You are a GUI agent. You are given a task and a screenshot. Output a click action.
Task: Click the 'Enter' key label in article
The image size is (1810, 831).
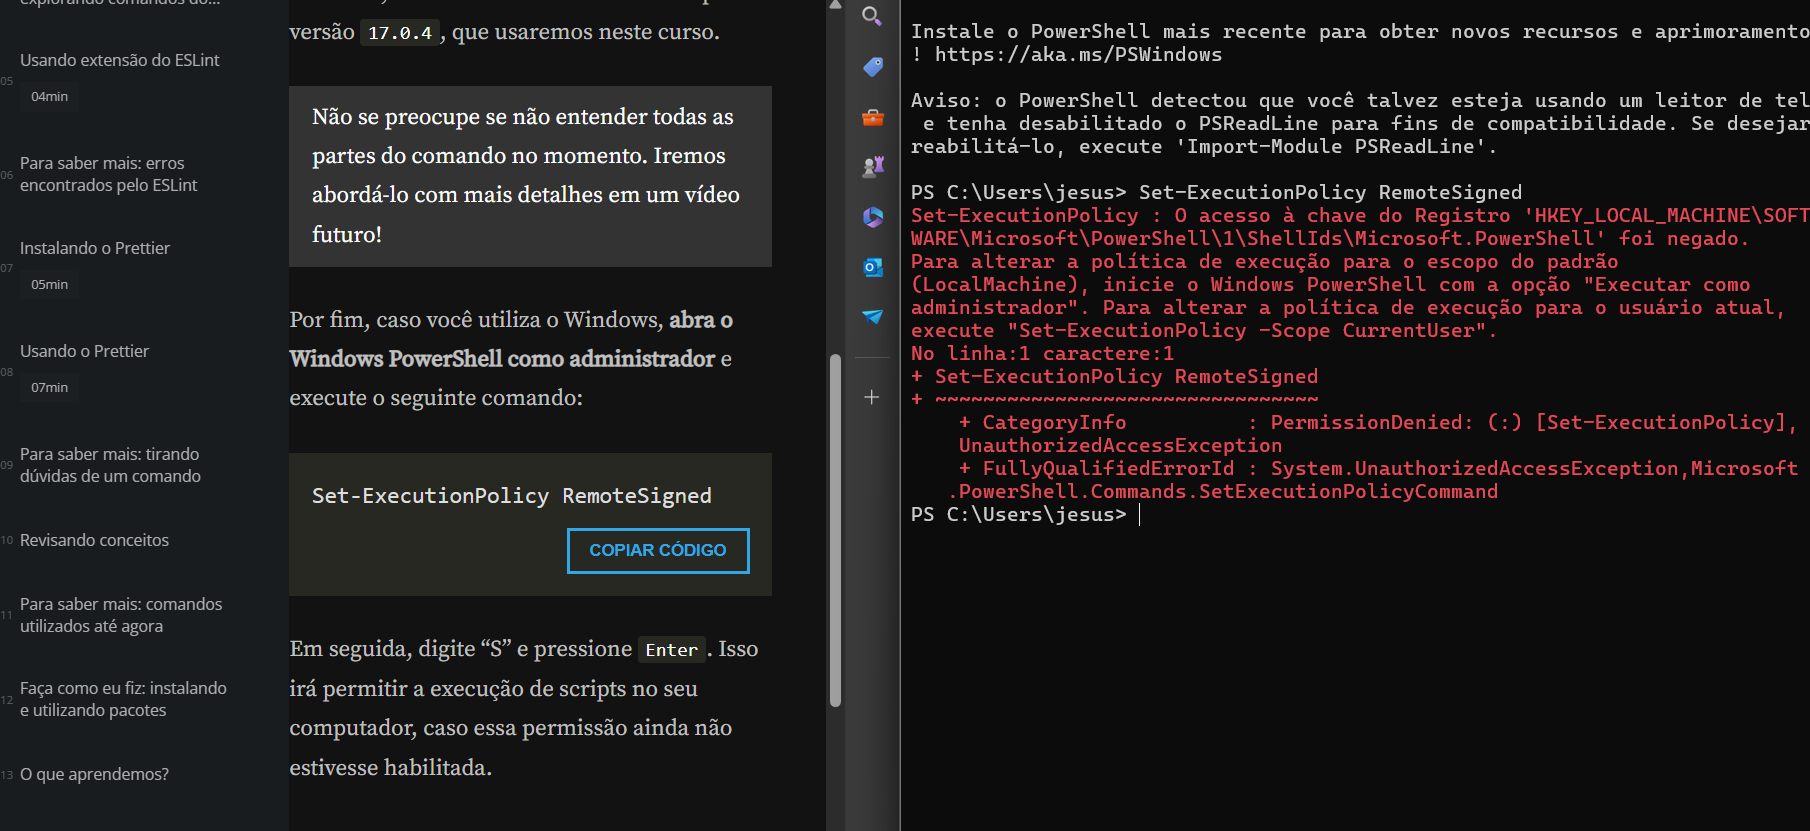click(x=671, y=650)
